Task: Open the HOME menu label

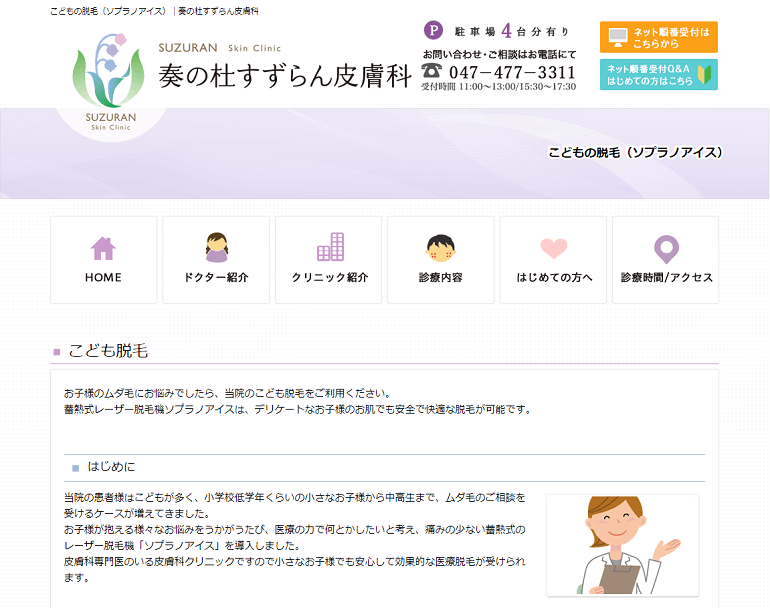Action: [x=103, y=277]
